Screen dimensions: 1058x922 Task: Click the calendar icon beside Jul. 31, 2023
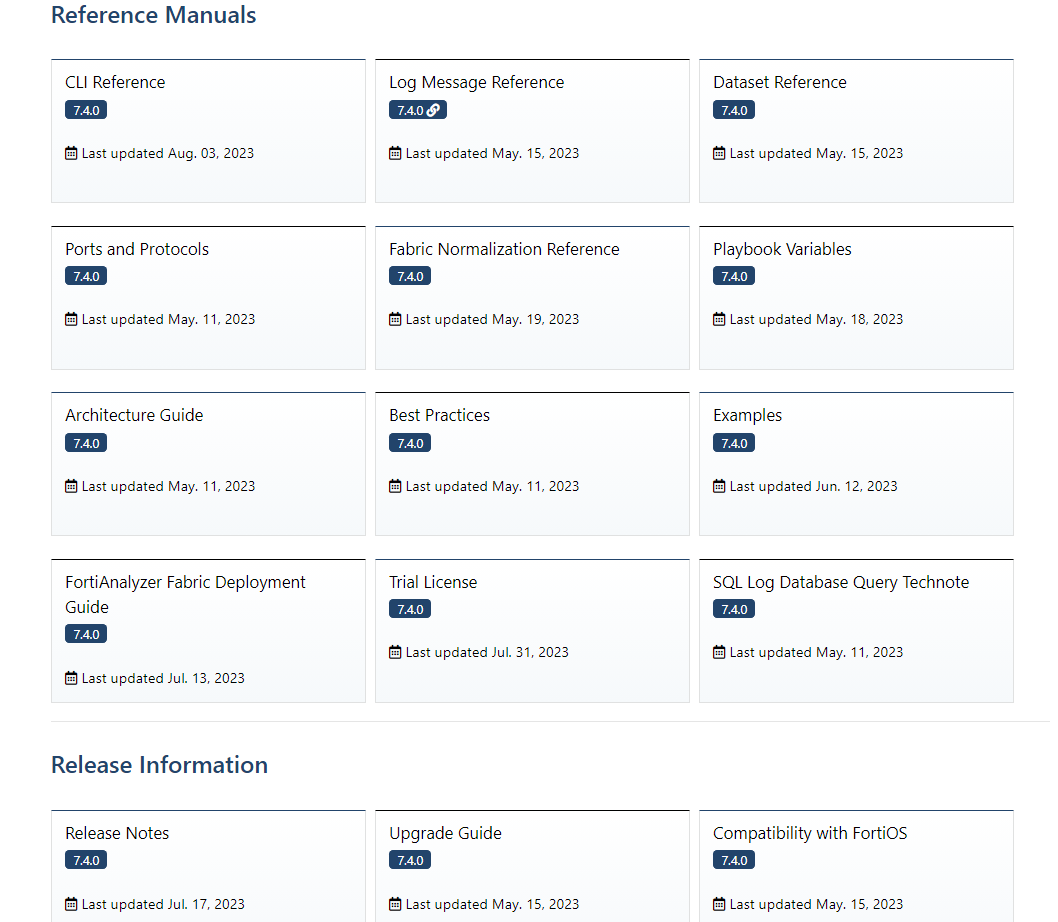point(395,652)
